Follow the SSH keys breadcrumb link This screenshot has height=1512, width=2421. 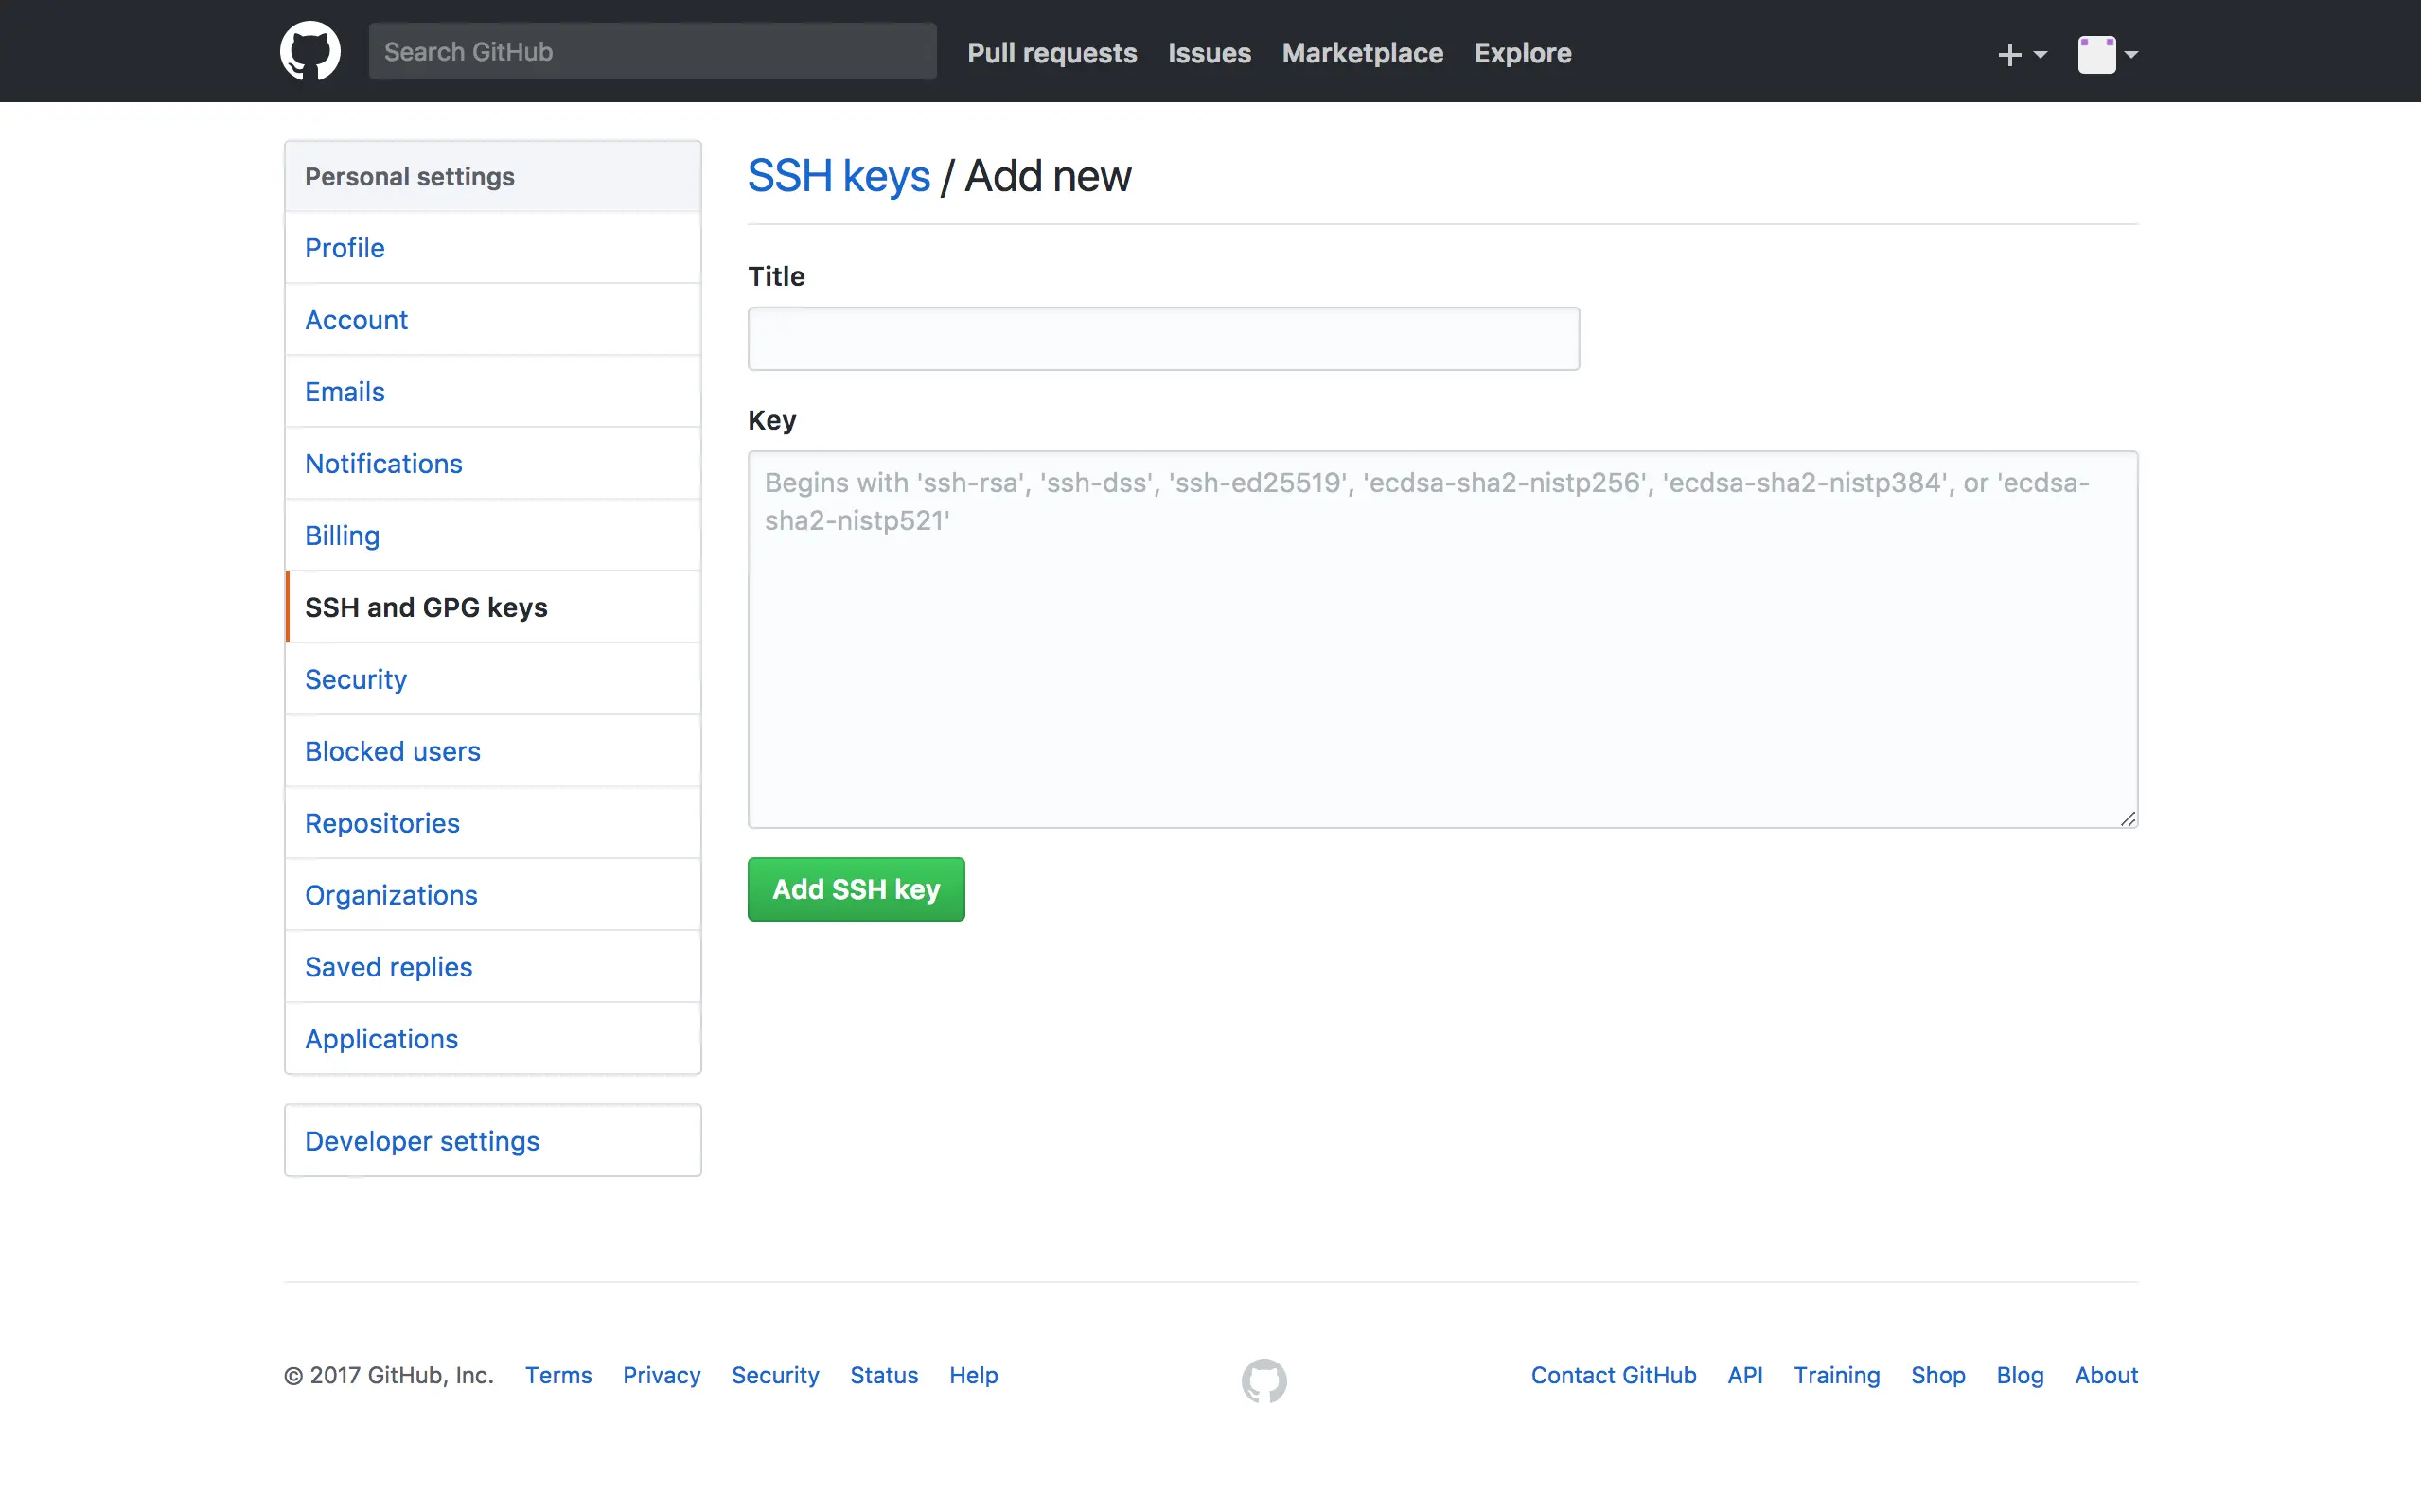(x=839, y=176)
